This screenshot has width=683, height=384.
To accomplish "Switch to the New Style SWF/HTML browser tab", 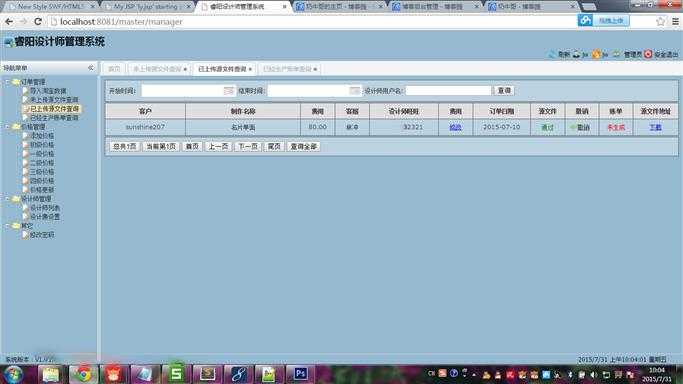I will pyautogui.click(x=51, y=7).
